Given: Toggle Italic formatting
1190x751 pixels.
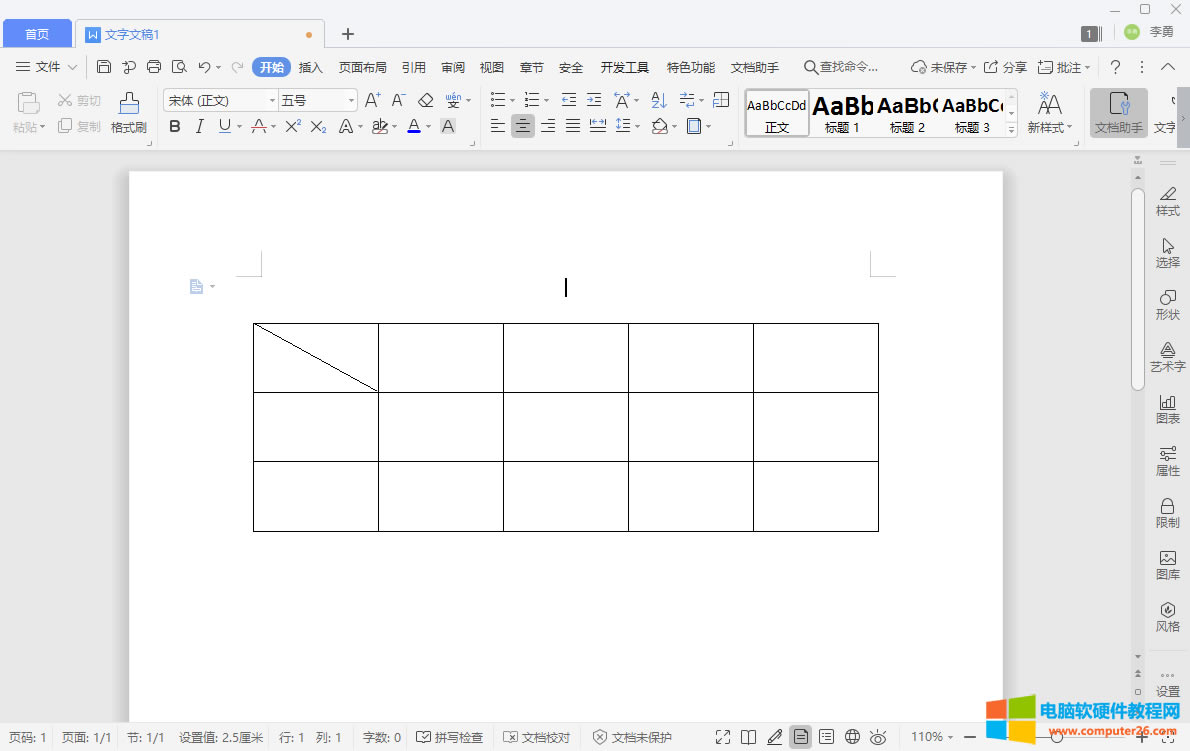Looking at the screenshot, I should [199, 126].
